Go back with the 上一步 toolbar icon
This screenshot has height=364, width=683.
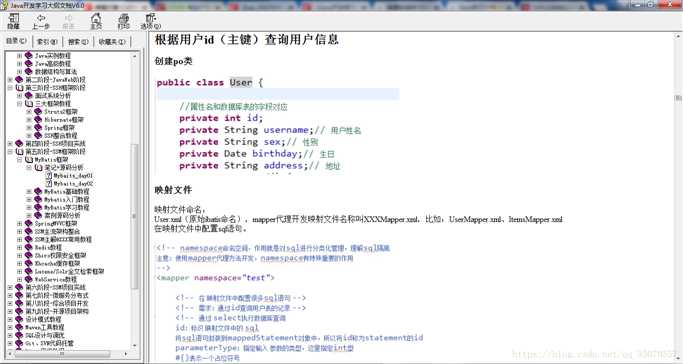click(x=41, y=21)
